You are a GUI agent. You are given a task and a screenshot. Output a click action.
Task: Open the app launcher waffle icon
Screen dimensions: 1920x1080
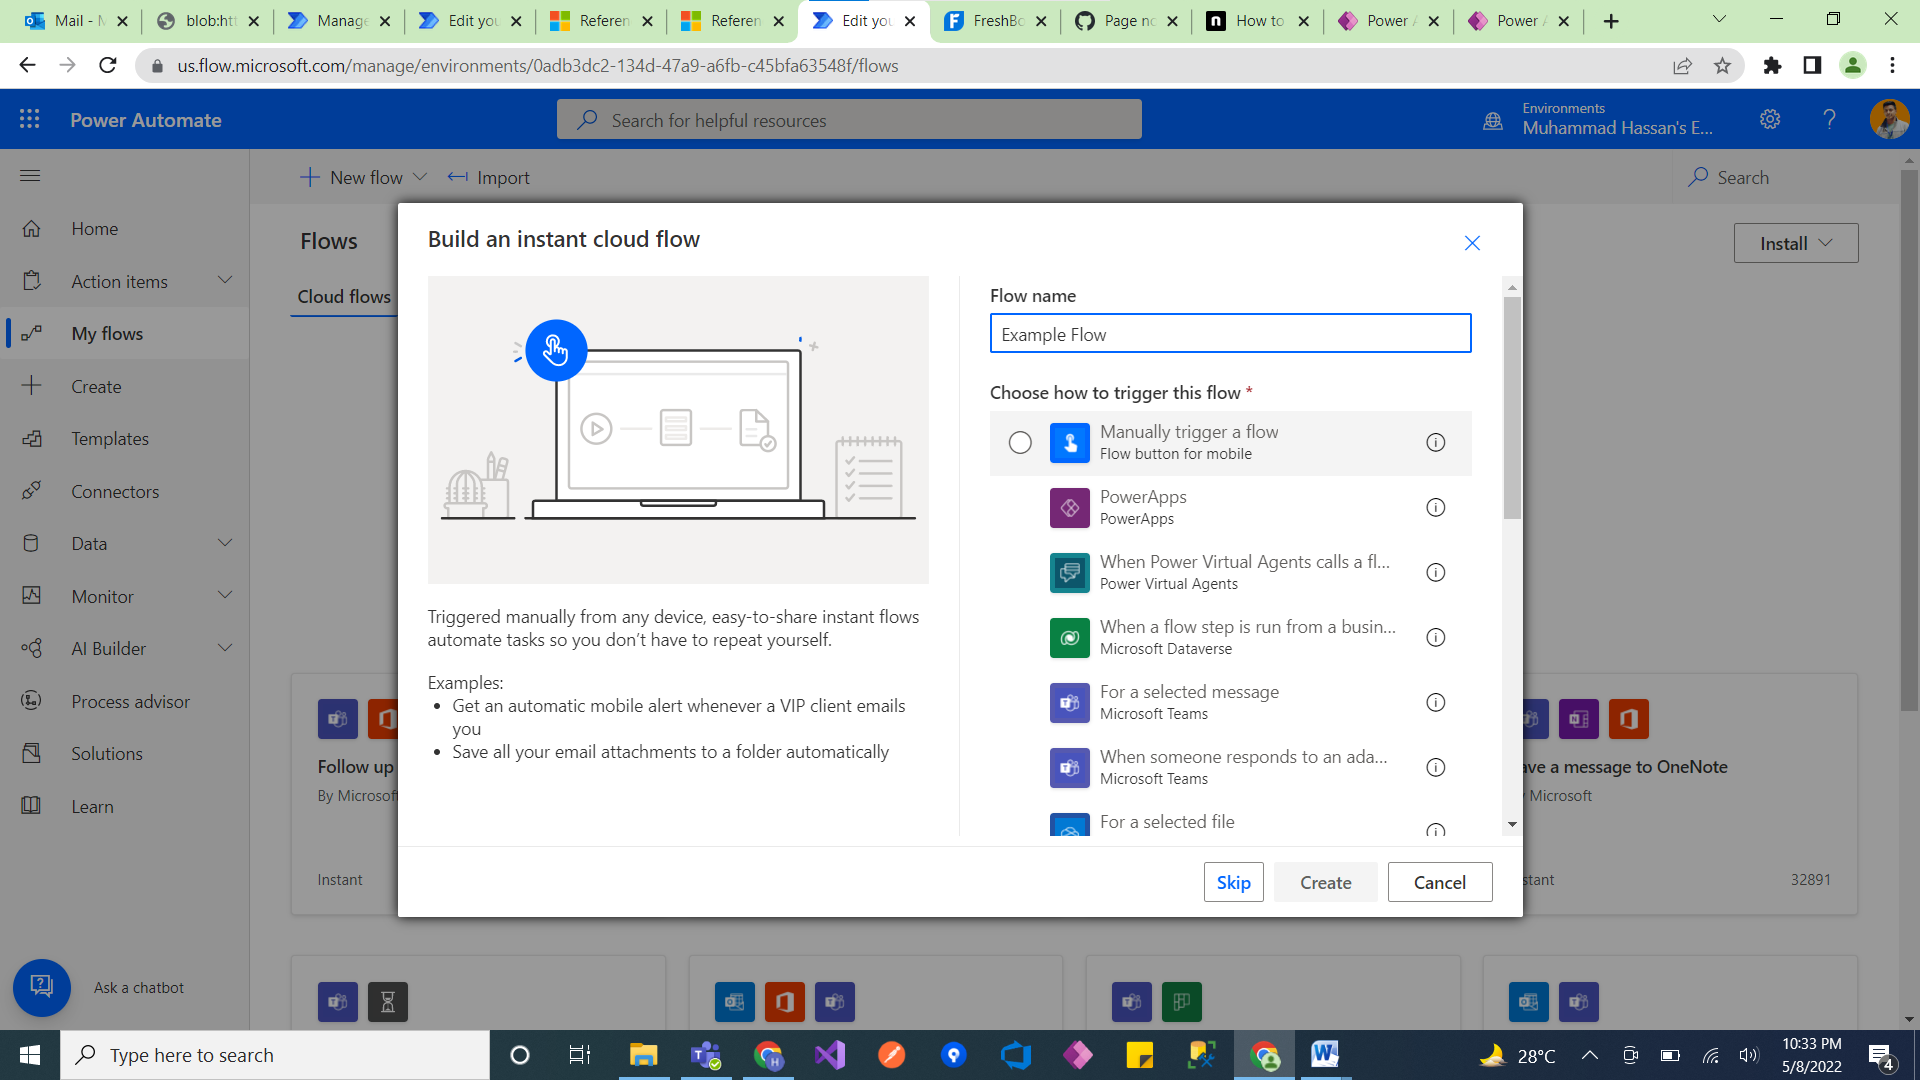[x=30, y=120]
